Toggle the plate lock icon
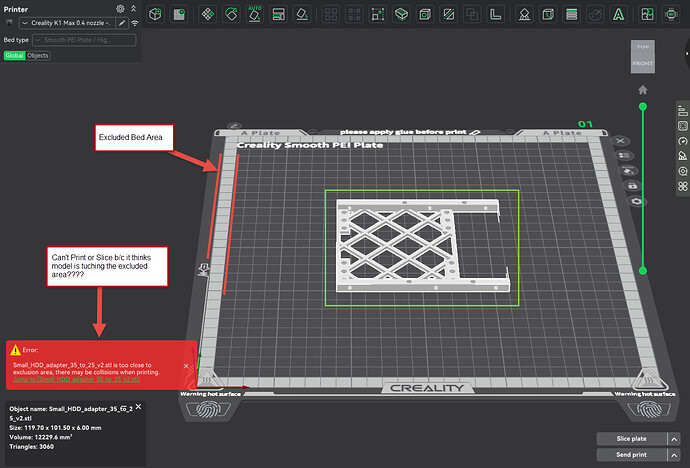This screenshot has height=468, width=690. click(632, 186)
